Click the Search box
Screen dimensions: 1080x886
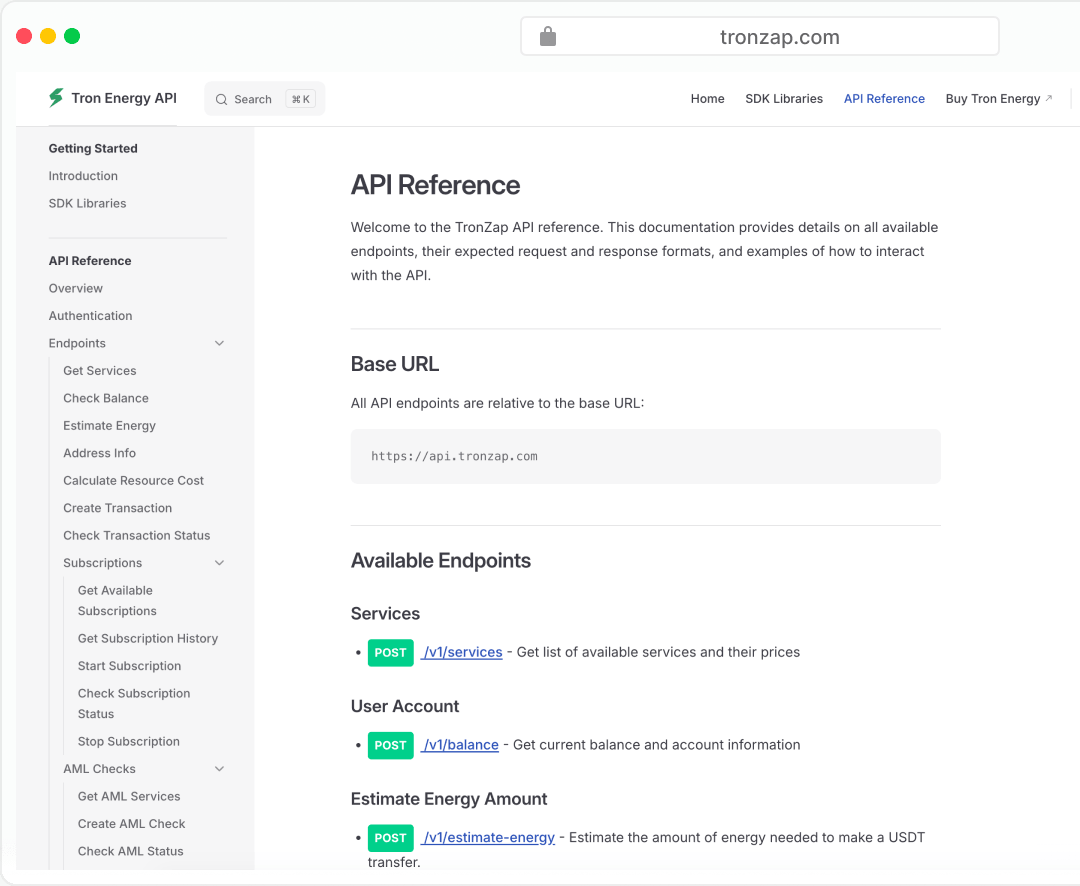tap(264, 99)
